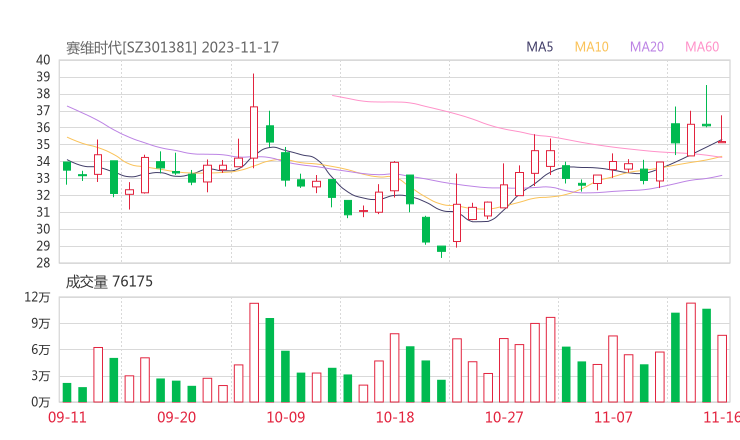Click the 34 price axis label
740x440 pixels.
(x=43, y=161)
